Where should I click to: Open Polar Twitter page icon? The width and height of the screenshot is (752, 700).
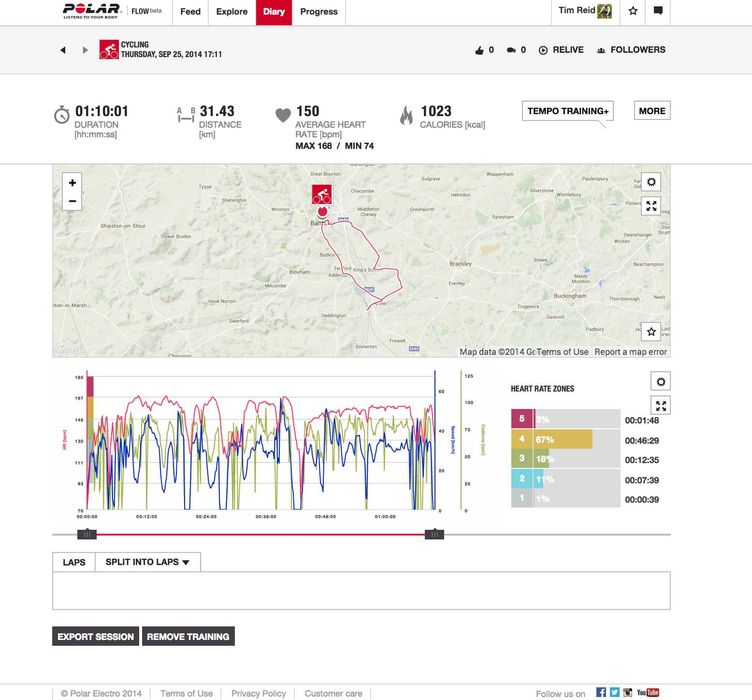(x=614, y=692)
